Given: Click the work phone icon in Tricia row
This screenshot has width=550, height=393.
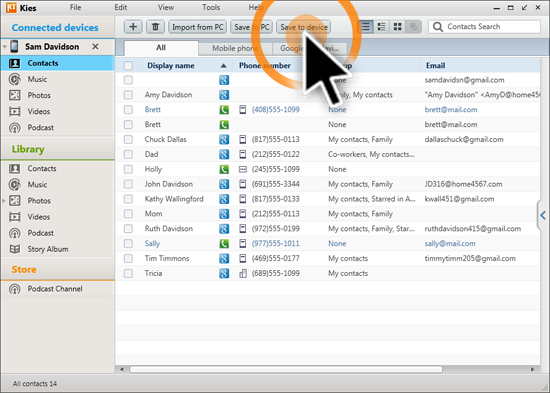Looking at the screenshot, I should (x=243, y=273).
